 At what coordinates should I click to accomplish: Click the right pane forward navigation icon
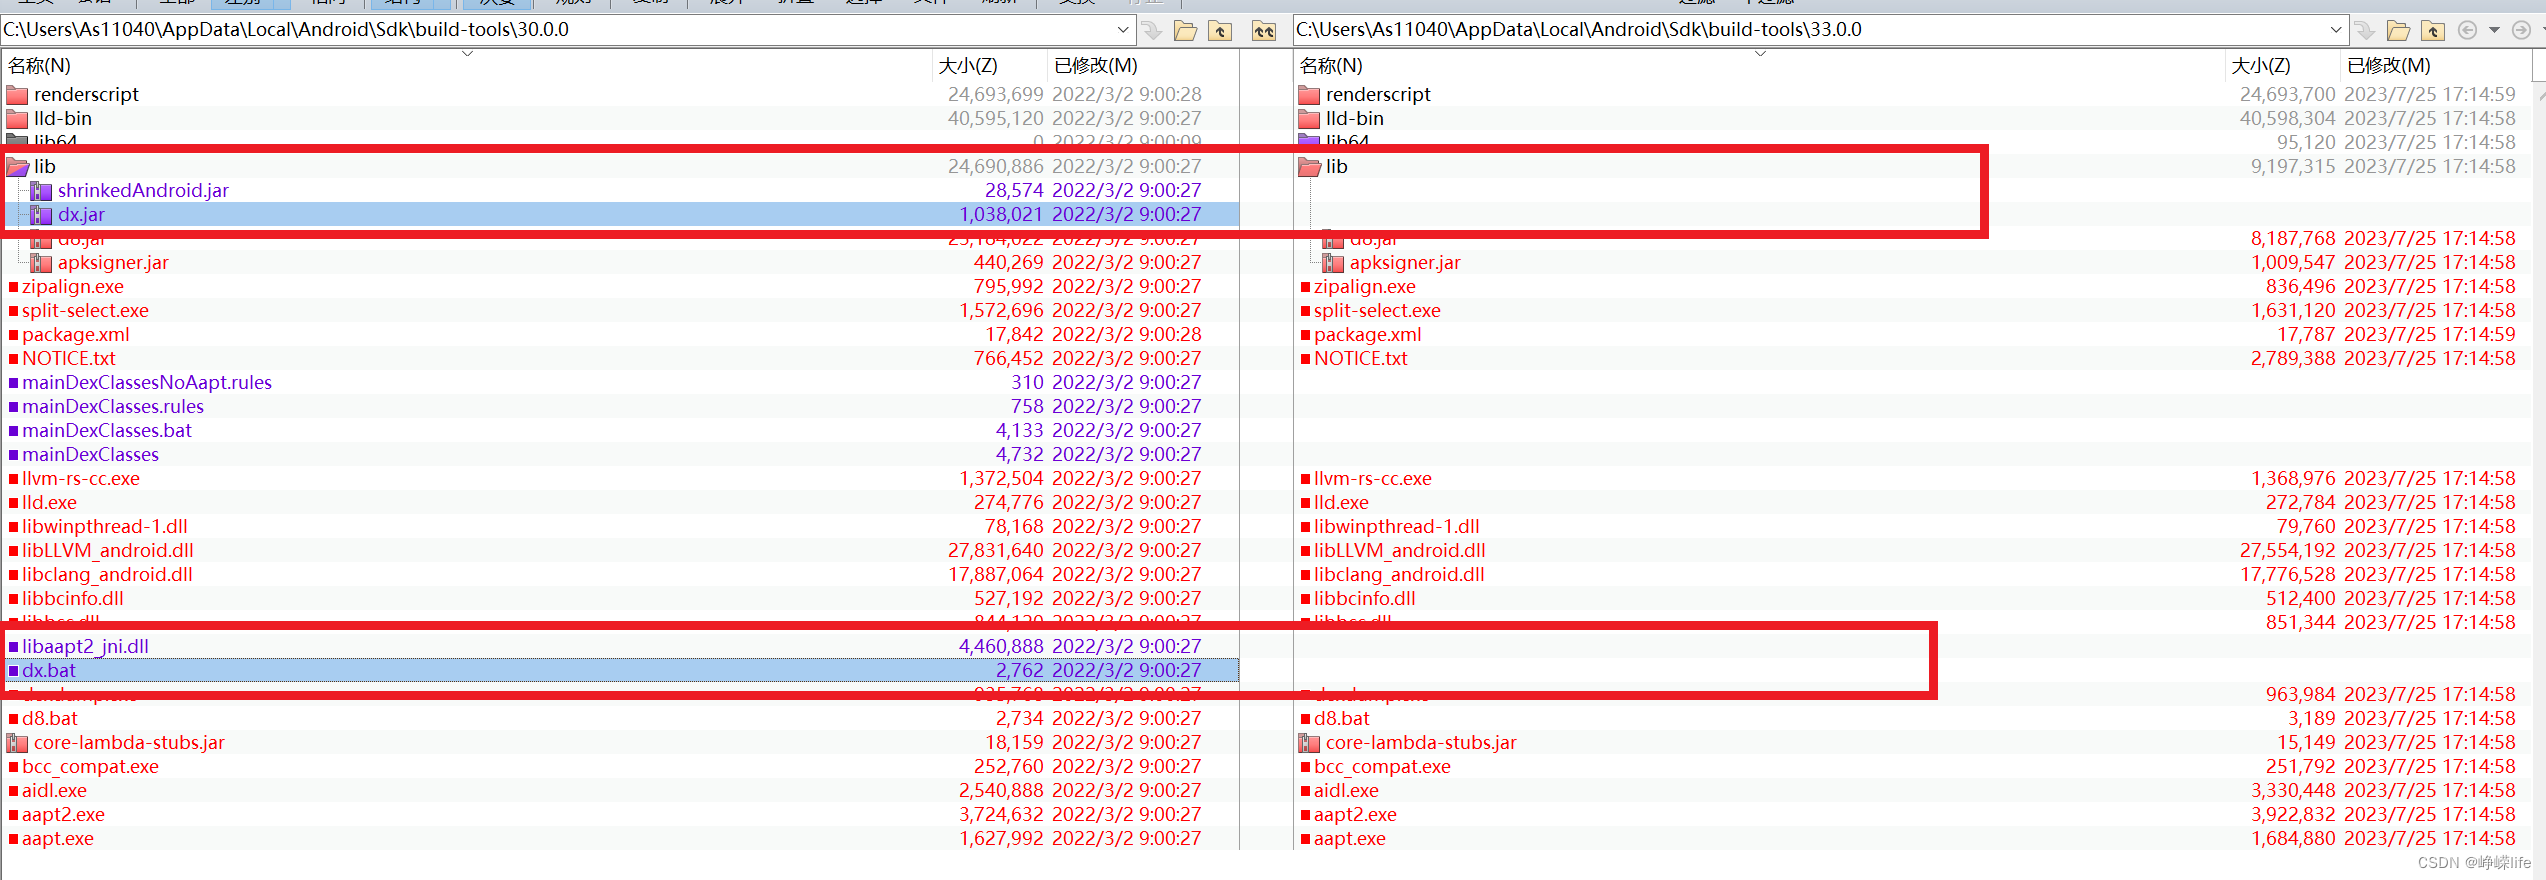click(2522, 30)
